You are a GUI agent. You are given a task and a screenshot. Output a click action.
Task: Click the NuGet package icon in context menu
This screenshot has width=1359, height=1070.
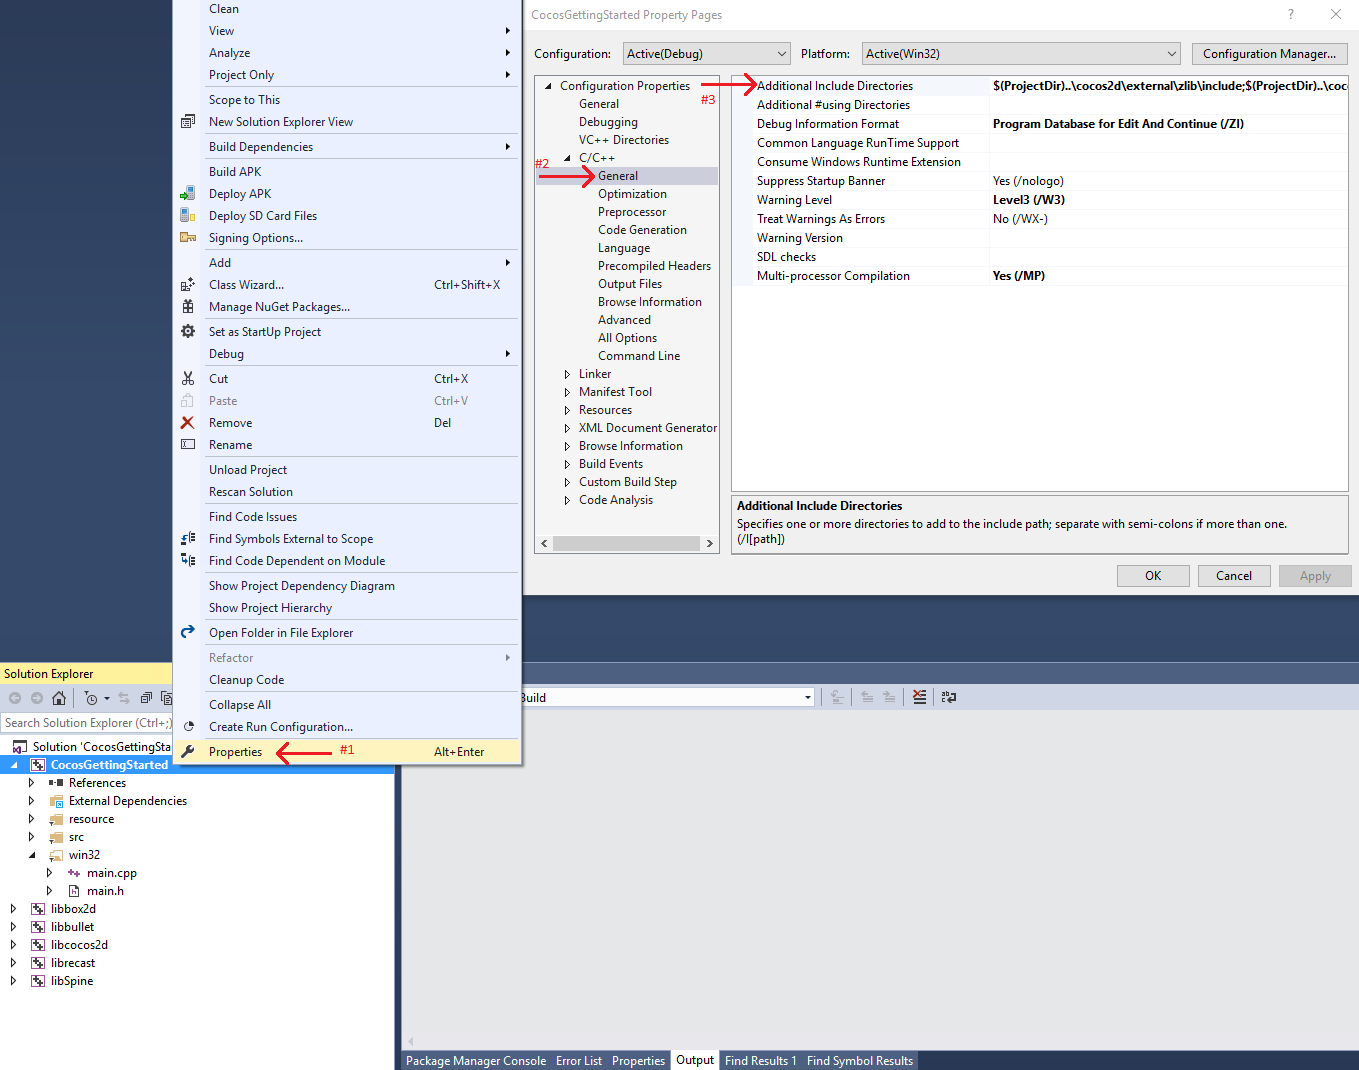[188, 307]
